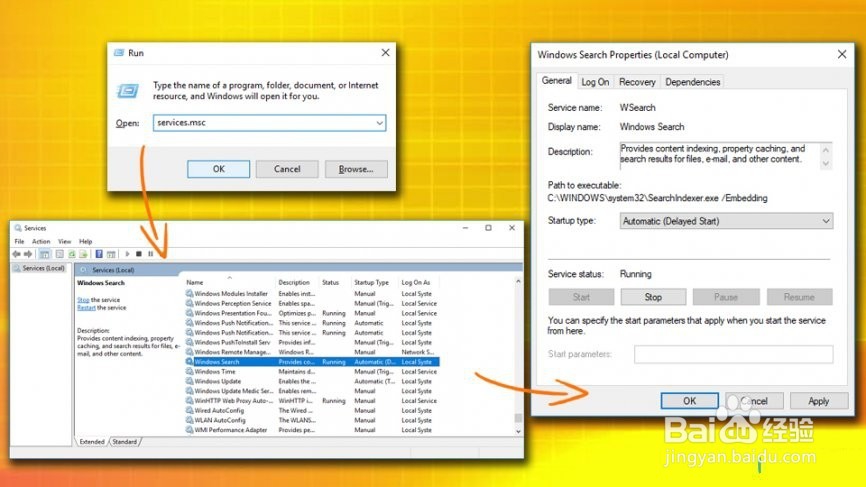
Task: Click the gear icon beside Windows Modules Installer
Action: [189, 294]
